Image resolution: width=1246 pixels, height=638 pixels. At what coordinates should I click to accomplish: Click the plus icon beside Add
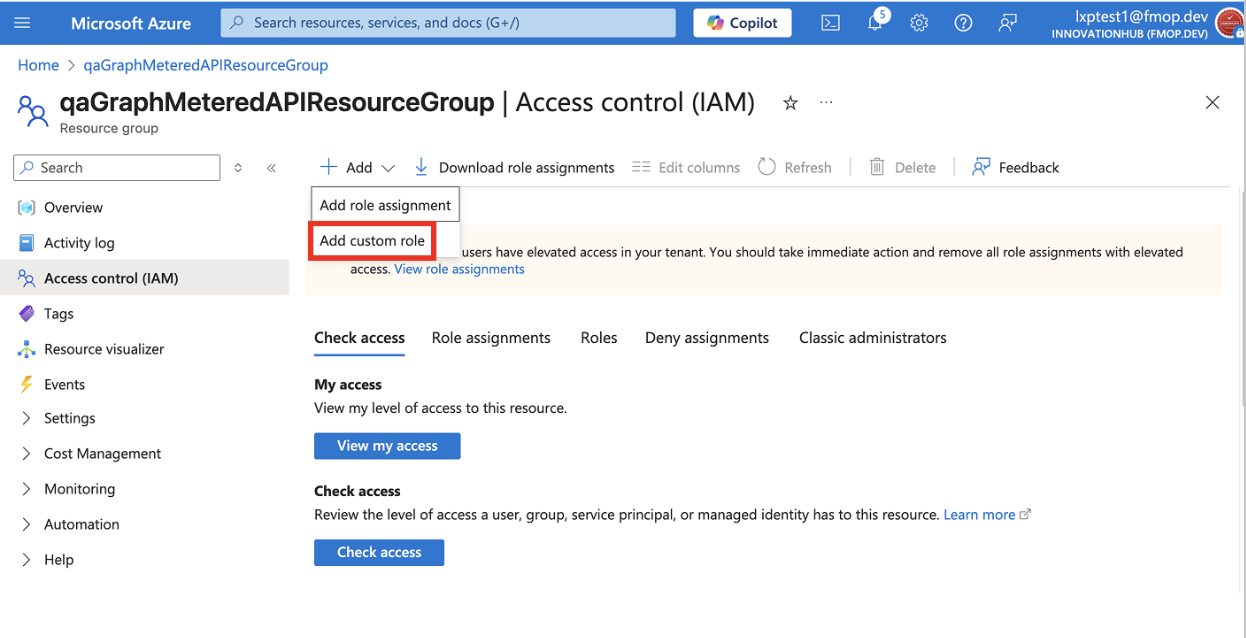point(328,167)
